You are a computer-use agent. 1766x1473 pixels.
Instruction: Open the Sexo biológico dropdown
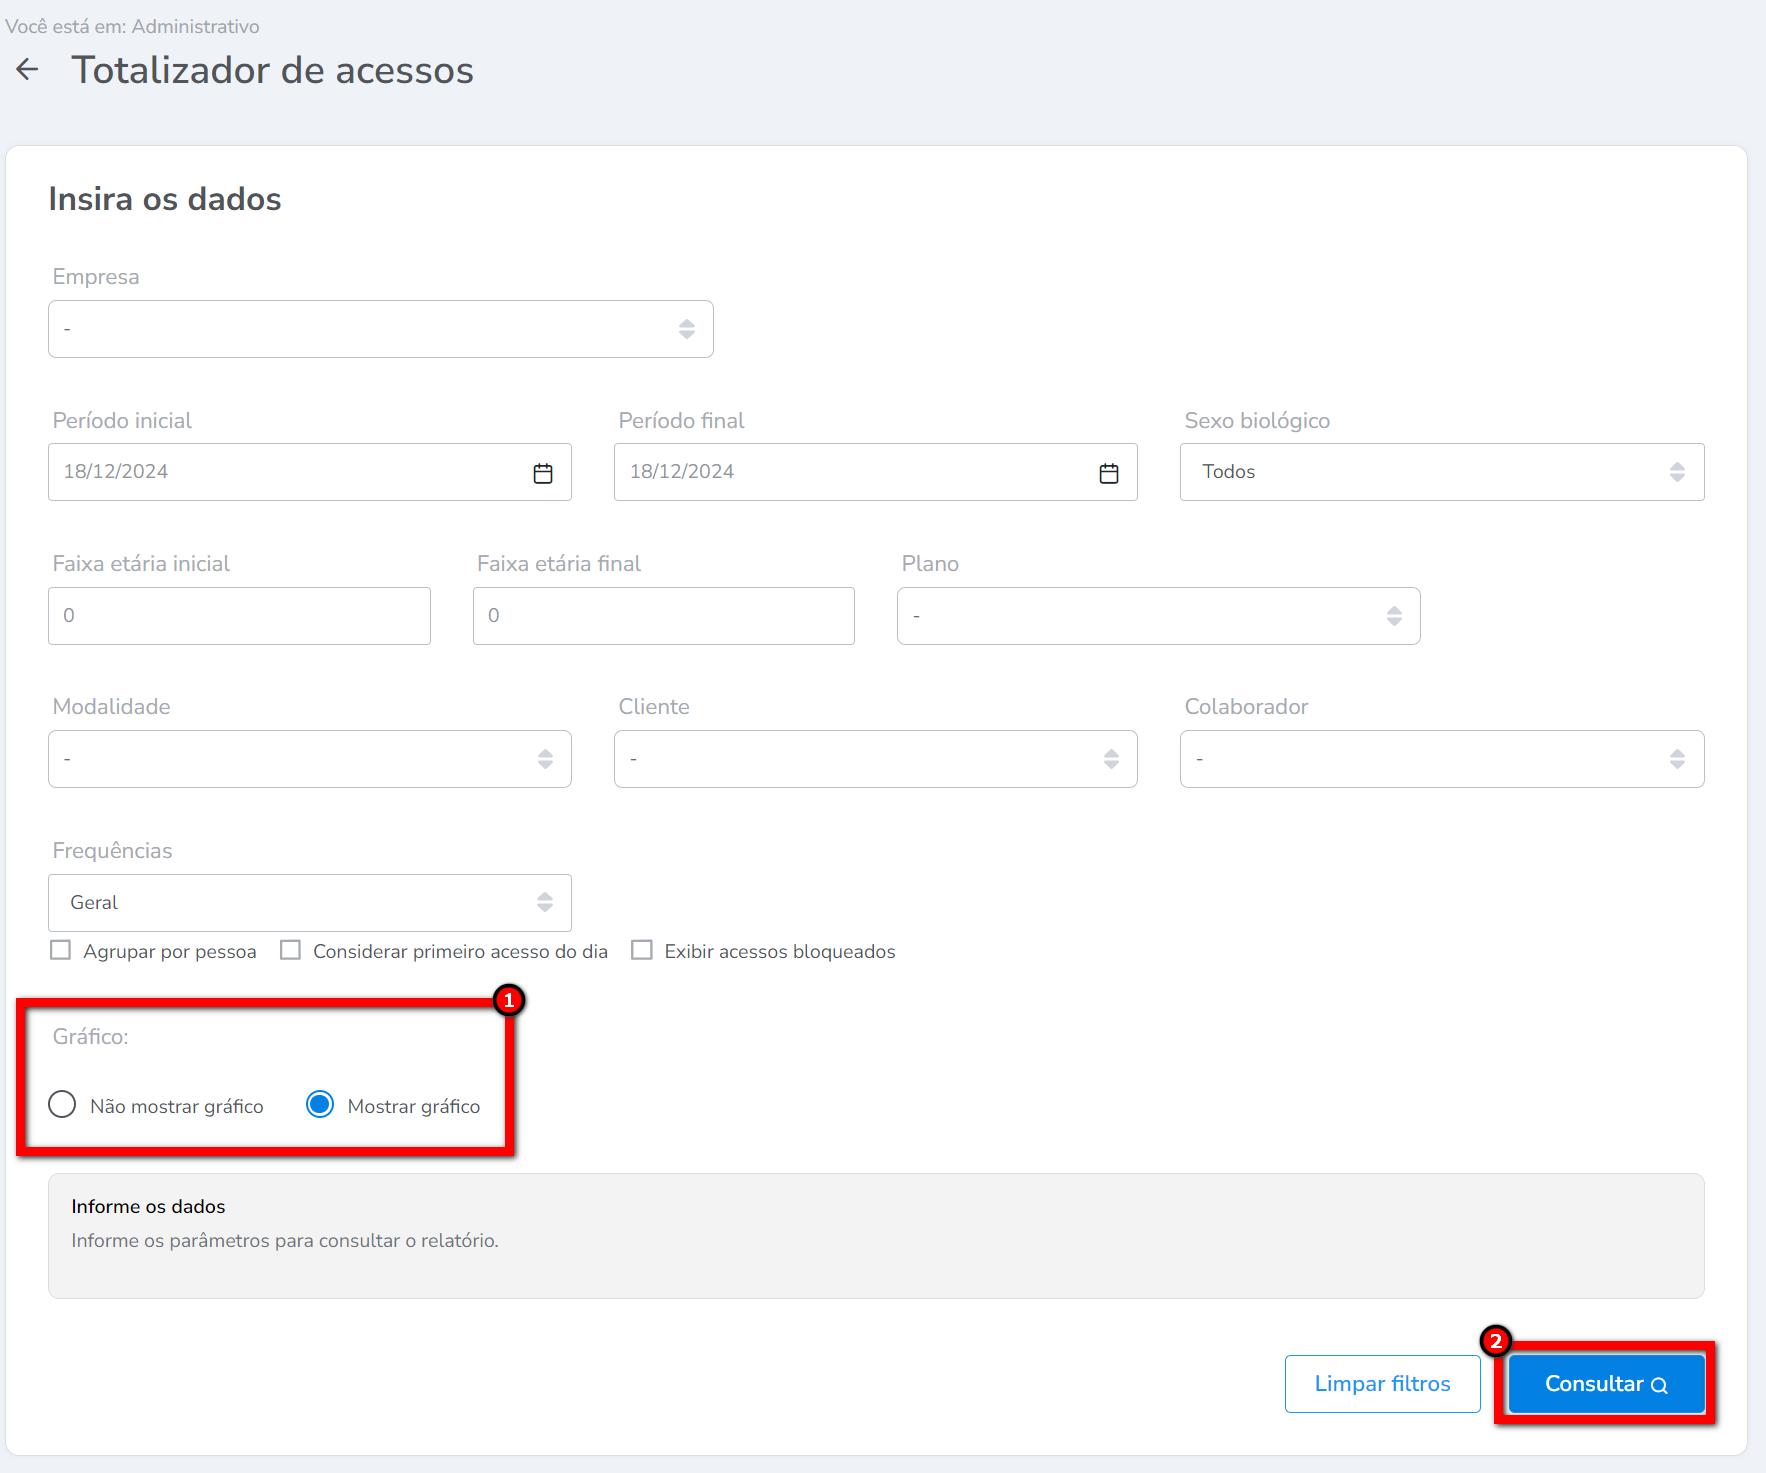point(1441,472)
